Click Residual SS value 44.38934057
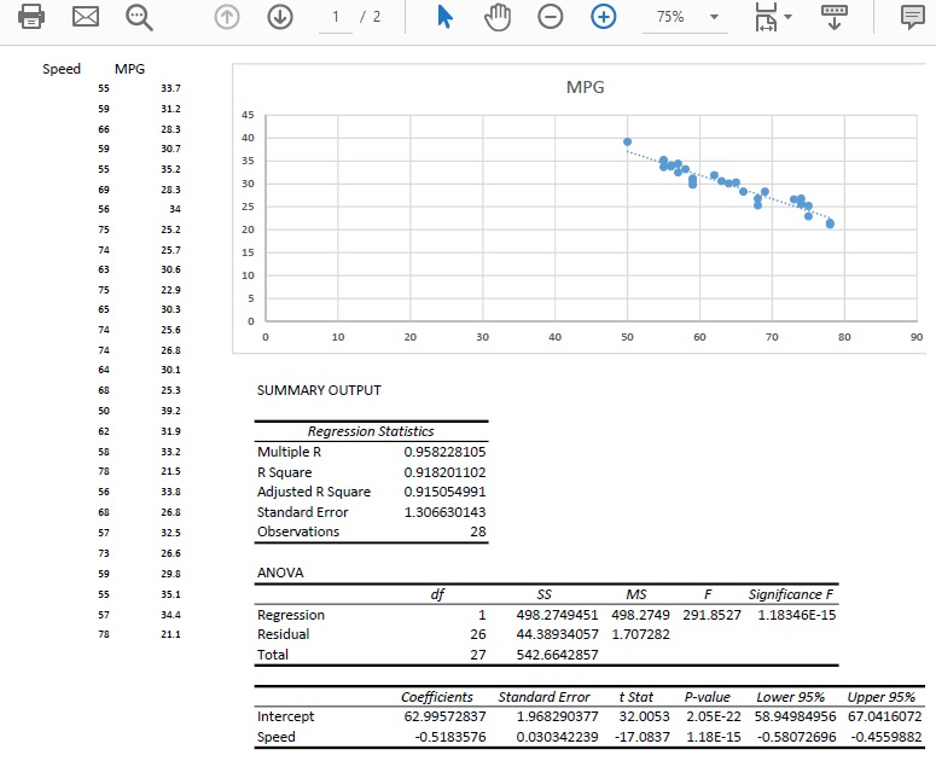 pyautogui.click(x=557, y=635)
